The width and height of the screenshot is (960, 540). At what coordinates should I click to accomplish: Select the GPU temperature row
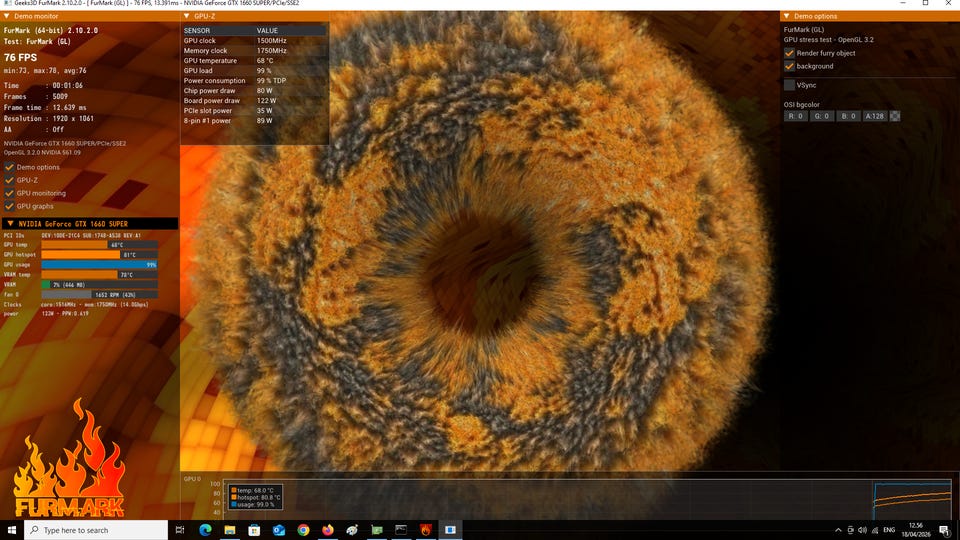point(254,61)
